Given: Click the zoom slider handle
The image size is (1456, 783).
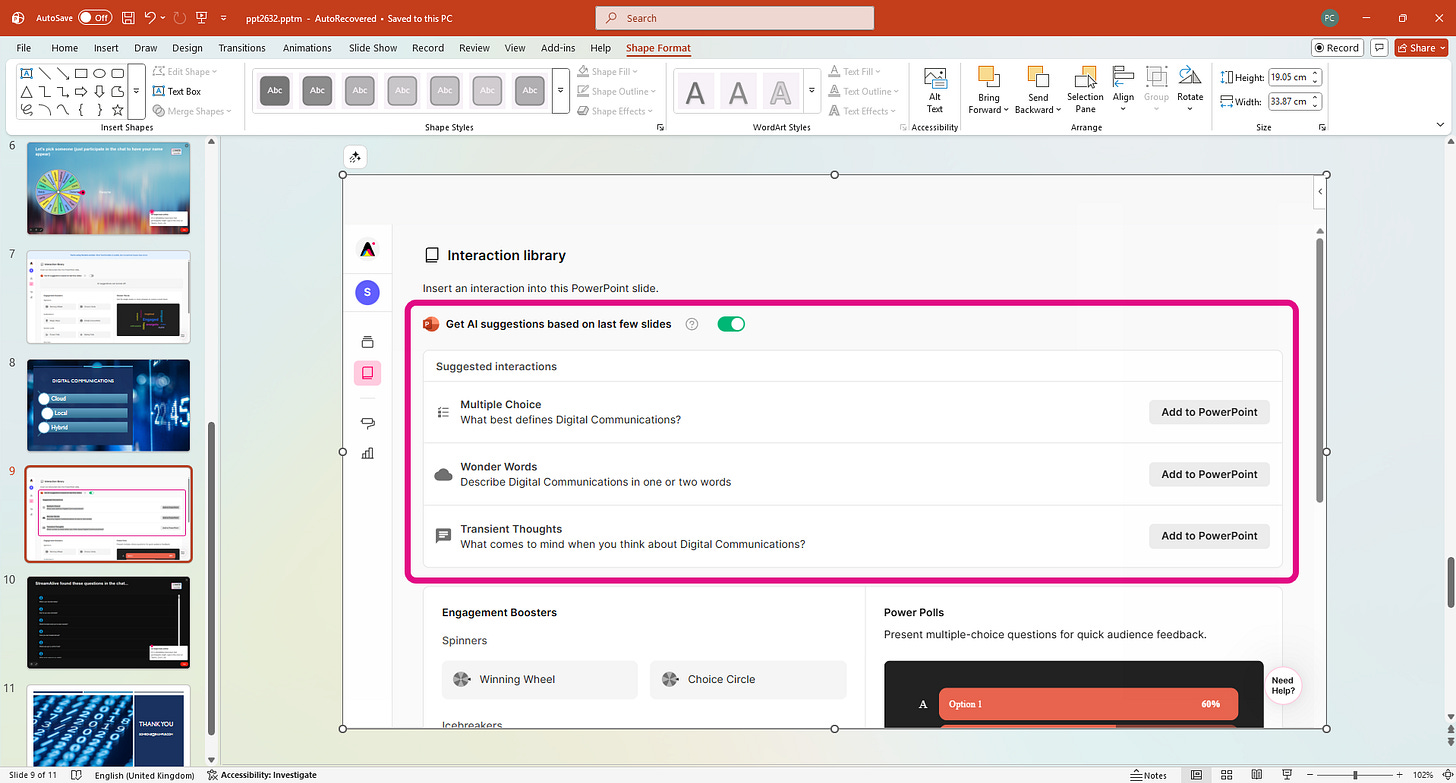Looking at the screenshot, I should 1356,775.
